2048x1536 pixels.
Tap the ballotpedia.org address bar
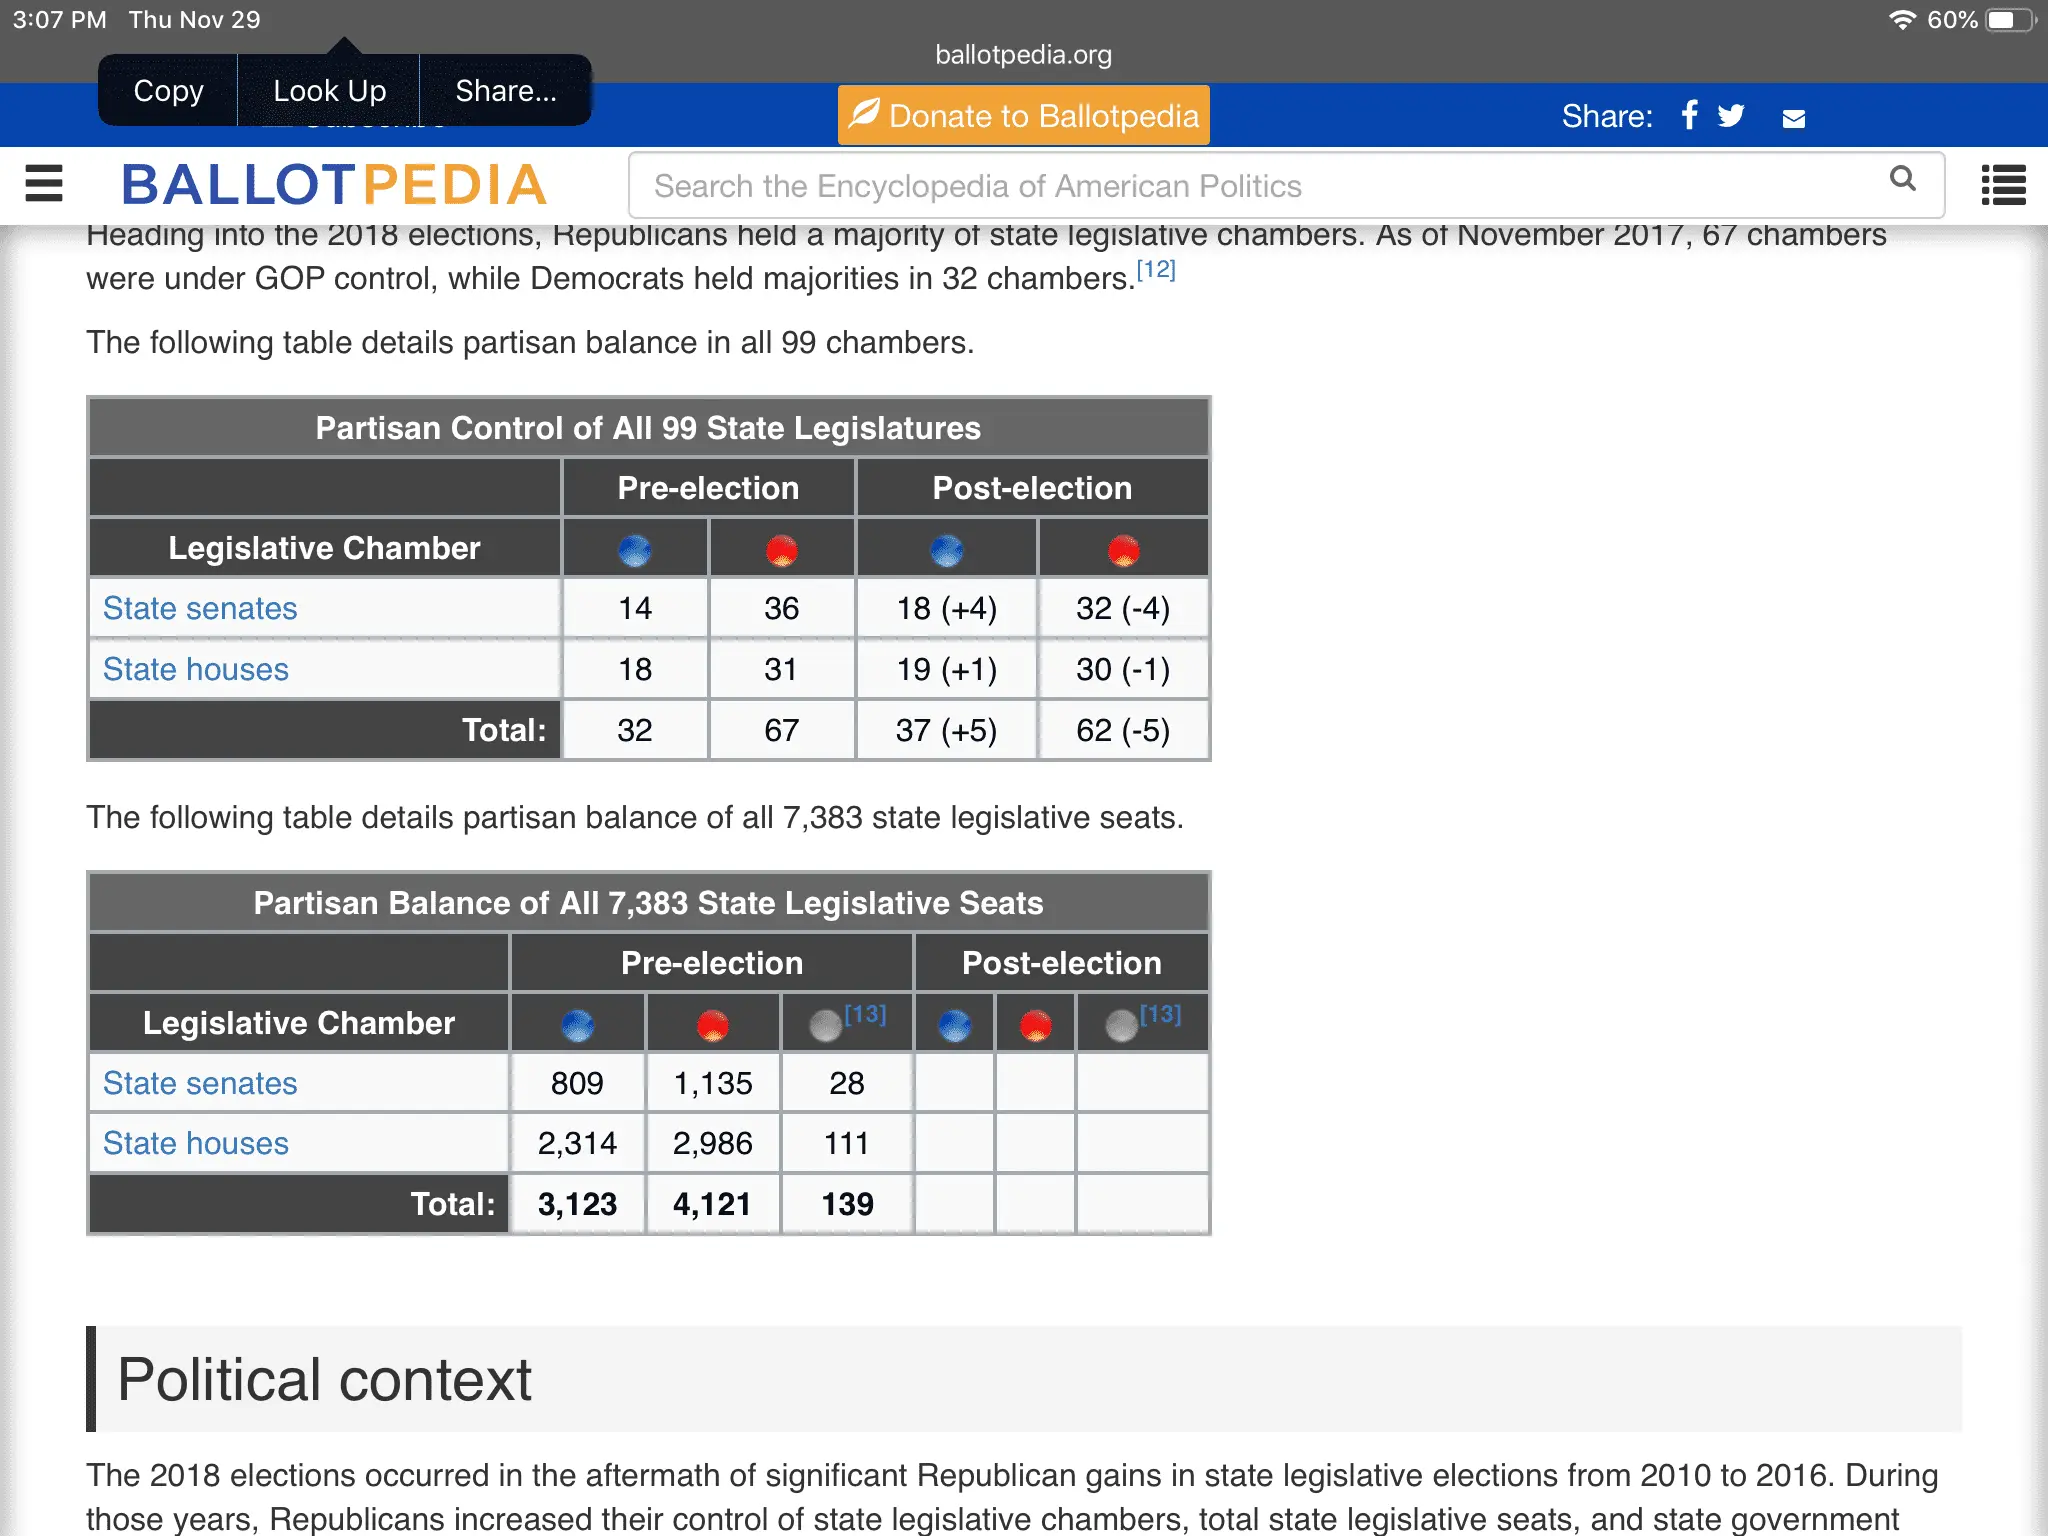pyautogui.click(x=1023, y=55)
